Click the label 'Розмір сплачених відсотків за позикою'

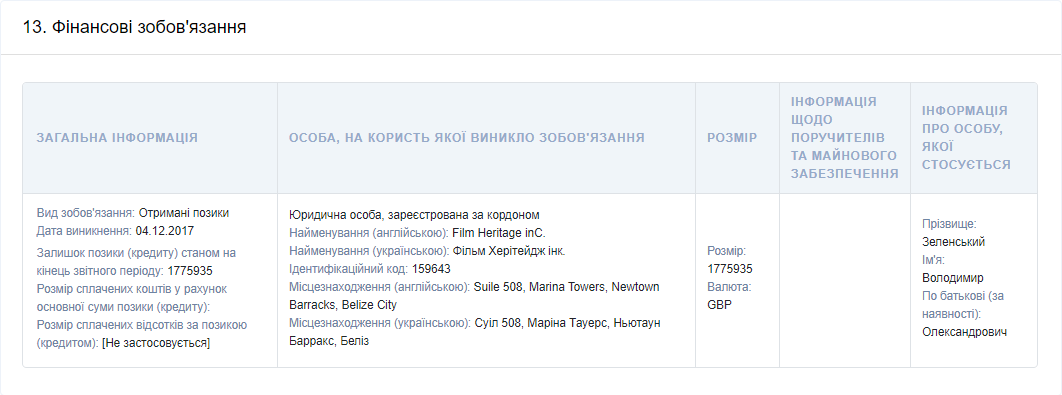tap(142, 325)
